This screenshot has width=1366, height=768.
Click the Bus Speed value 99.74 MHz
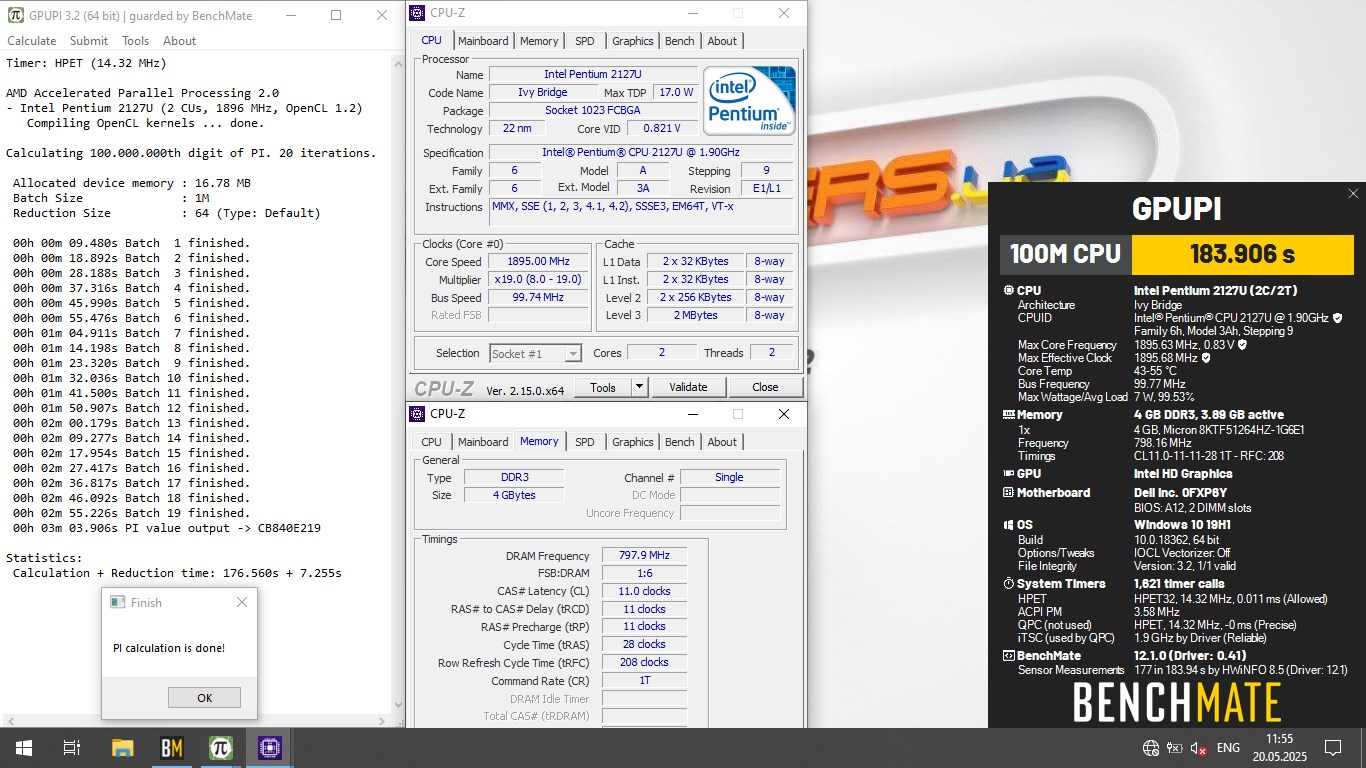[x=539, y=298]
